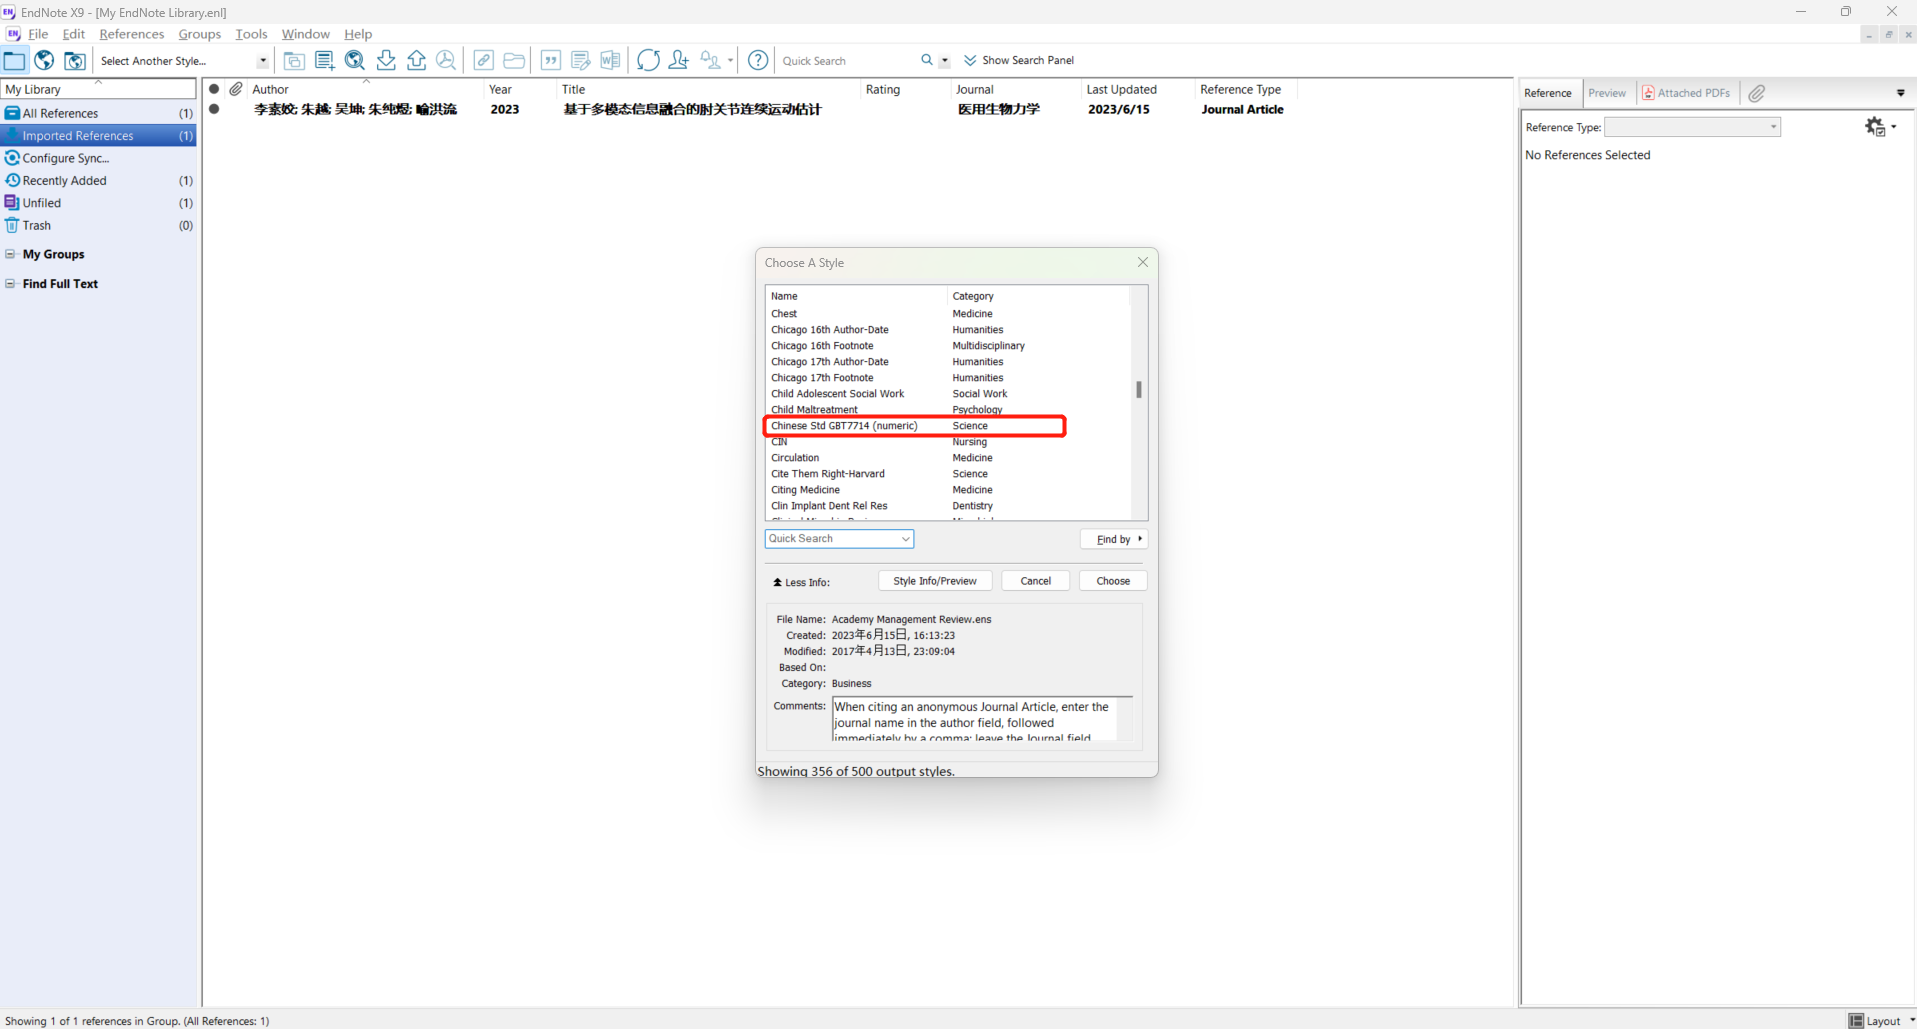
Task: Click the Insert Citation quote icon
Action: (551, 60)
